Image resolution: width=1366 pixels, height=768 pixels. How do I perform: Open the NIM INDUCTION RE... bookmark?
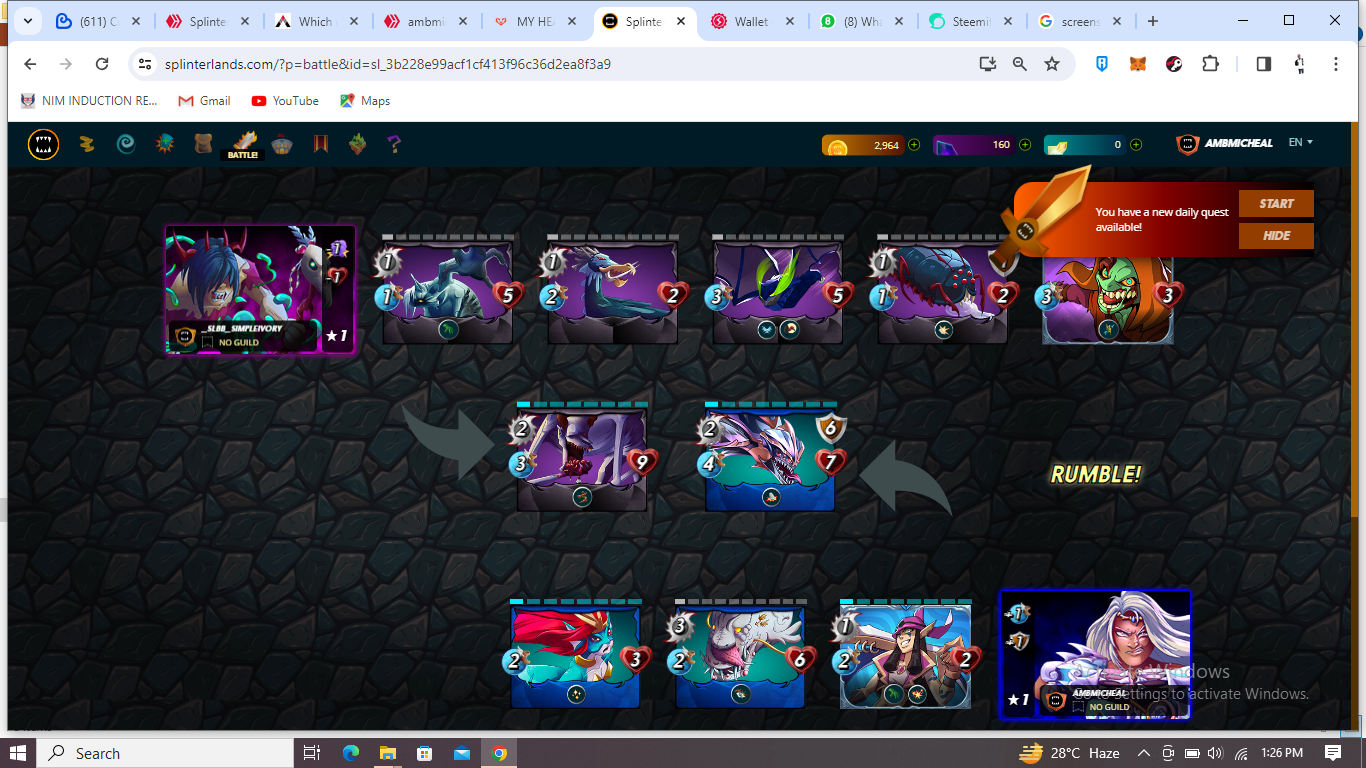(89, 101)
